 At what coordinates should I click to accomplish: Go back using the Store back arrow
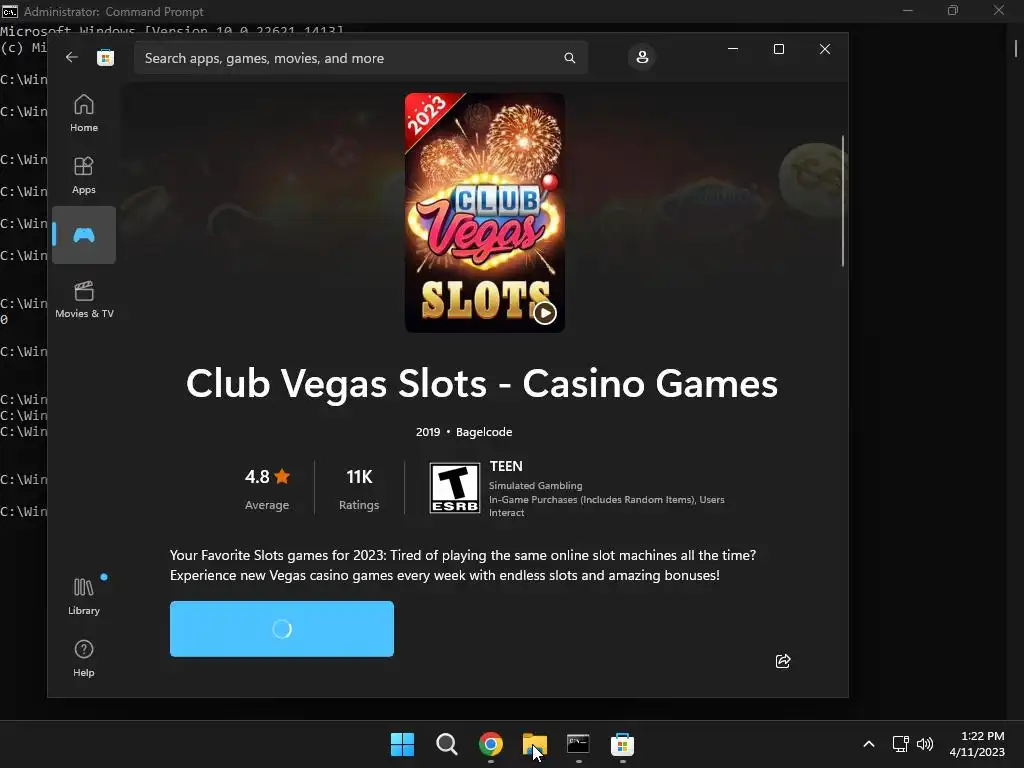[72, 57]
